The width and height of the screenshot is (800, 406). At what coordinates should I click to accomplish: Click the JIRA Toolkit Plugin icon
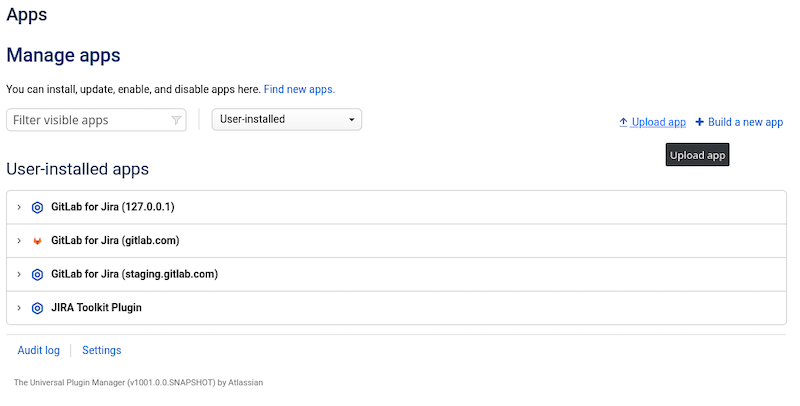[x=37, y=308]
